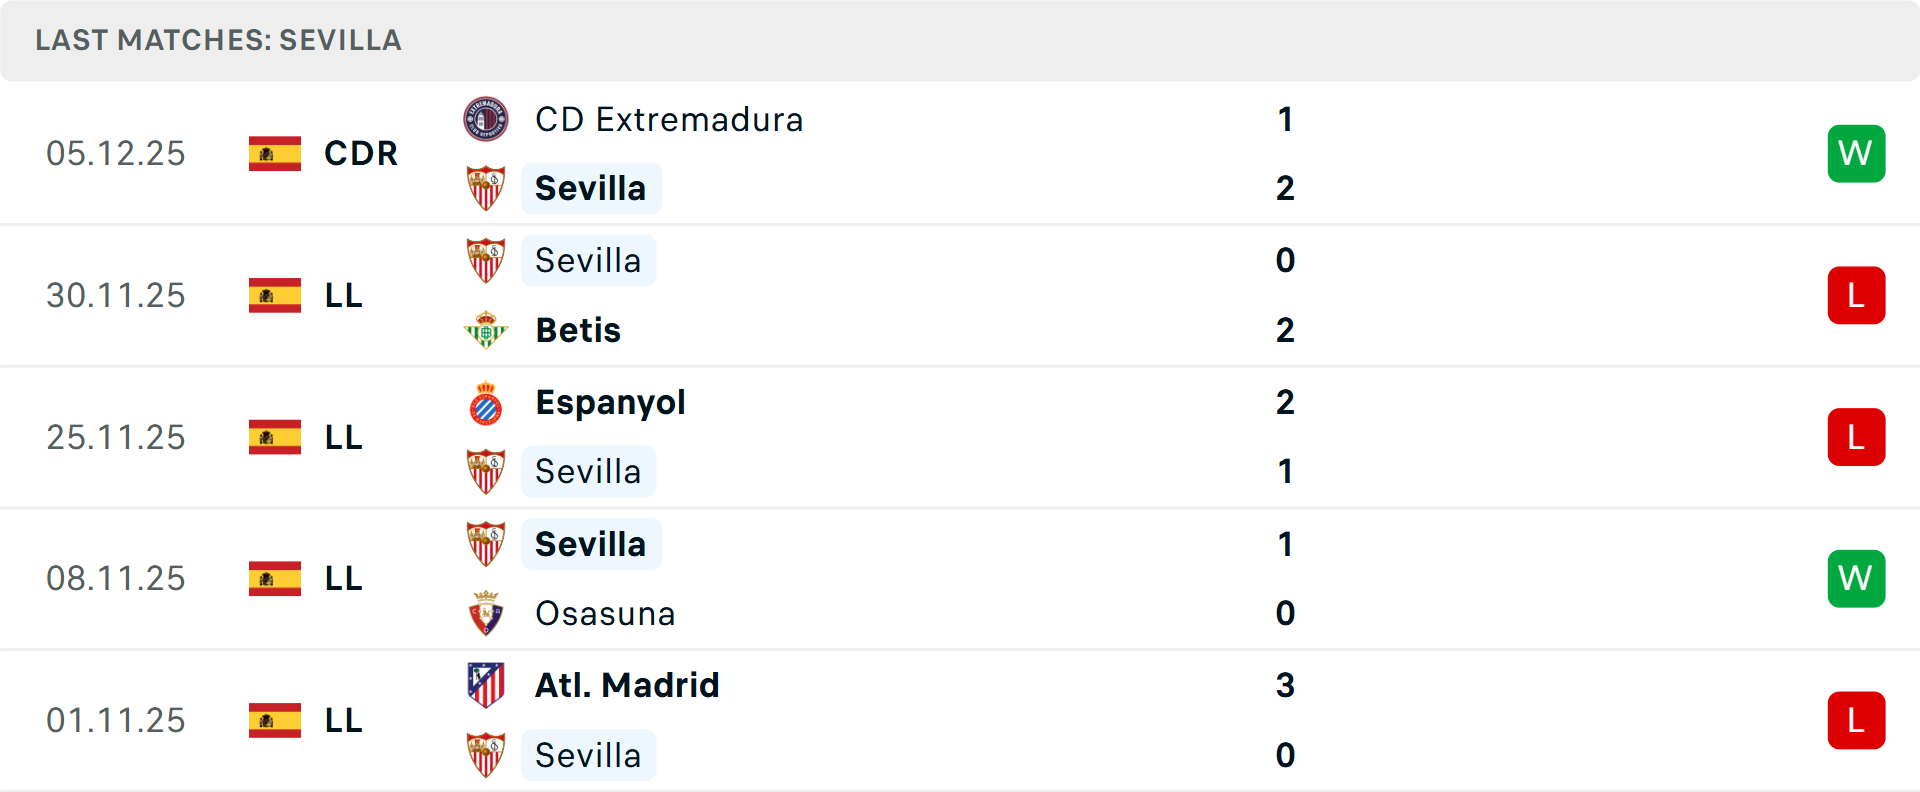Click the CD Extremadura club crest
Image resolution: width=1920 pixels, height=792 pixels.
point(486,120)
